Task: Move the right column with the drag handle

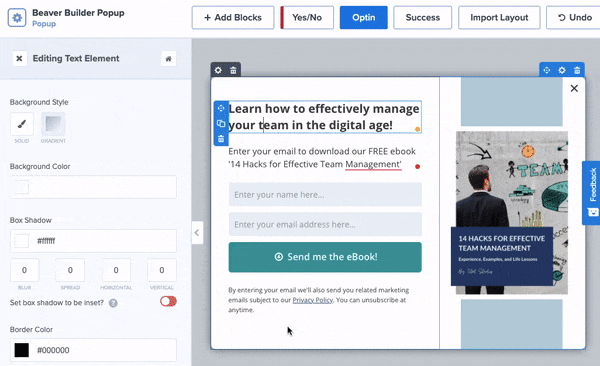Action: tap(547, 70)
